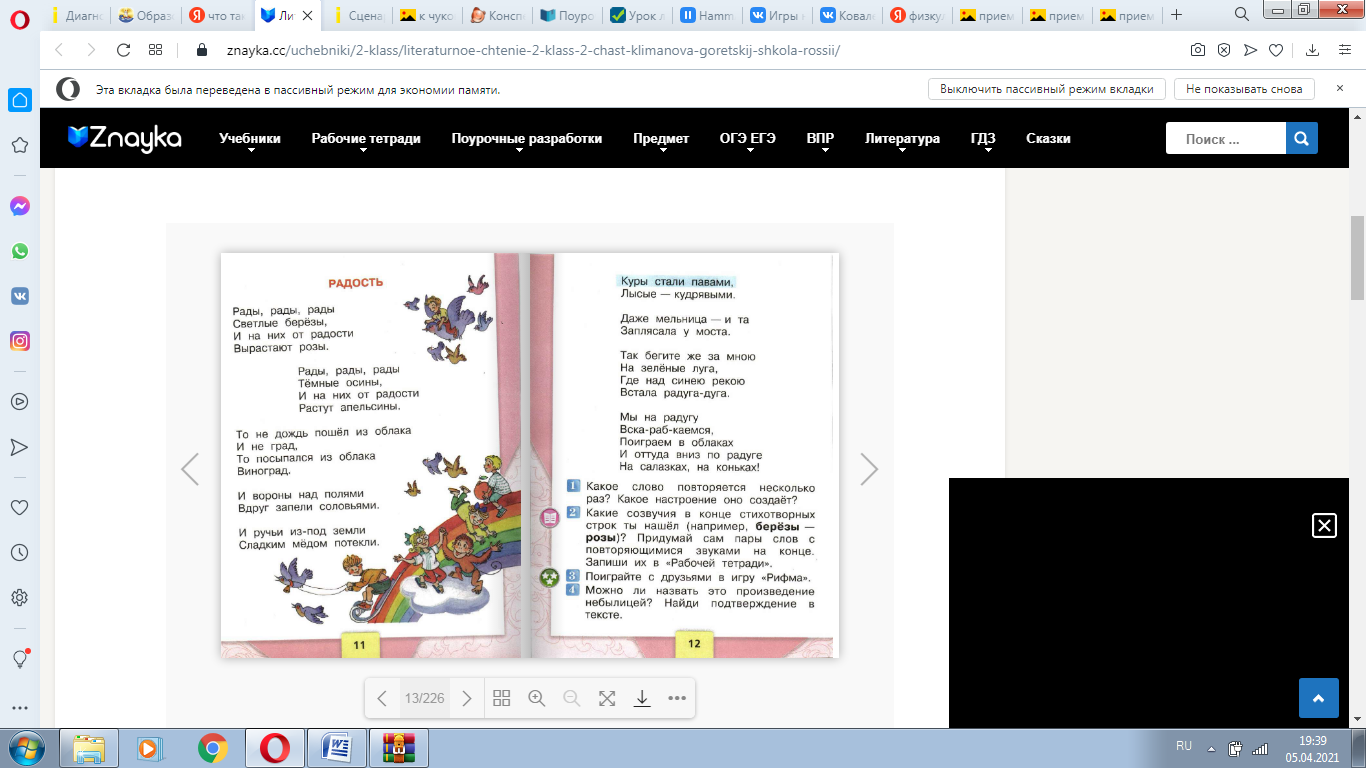Take a snapshot with camera icon

point(1198,50)
